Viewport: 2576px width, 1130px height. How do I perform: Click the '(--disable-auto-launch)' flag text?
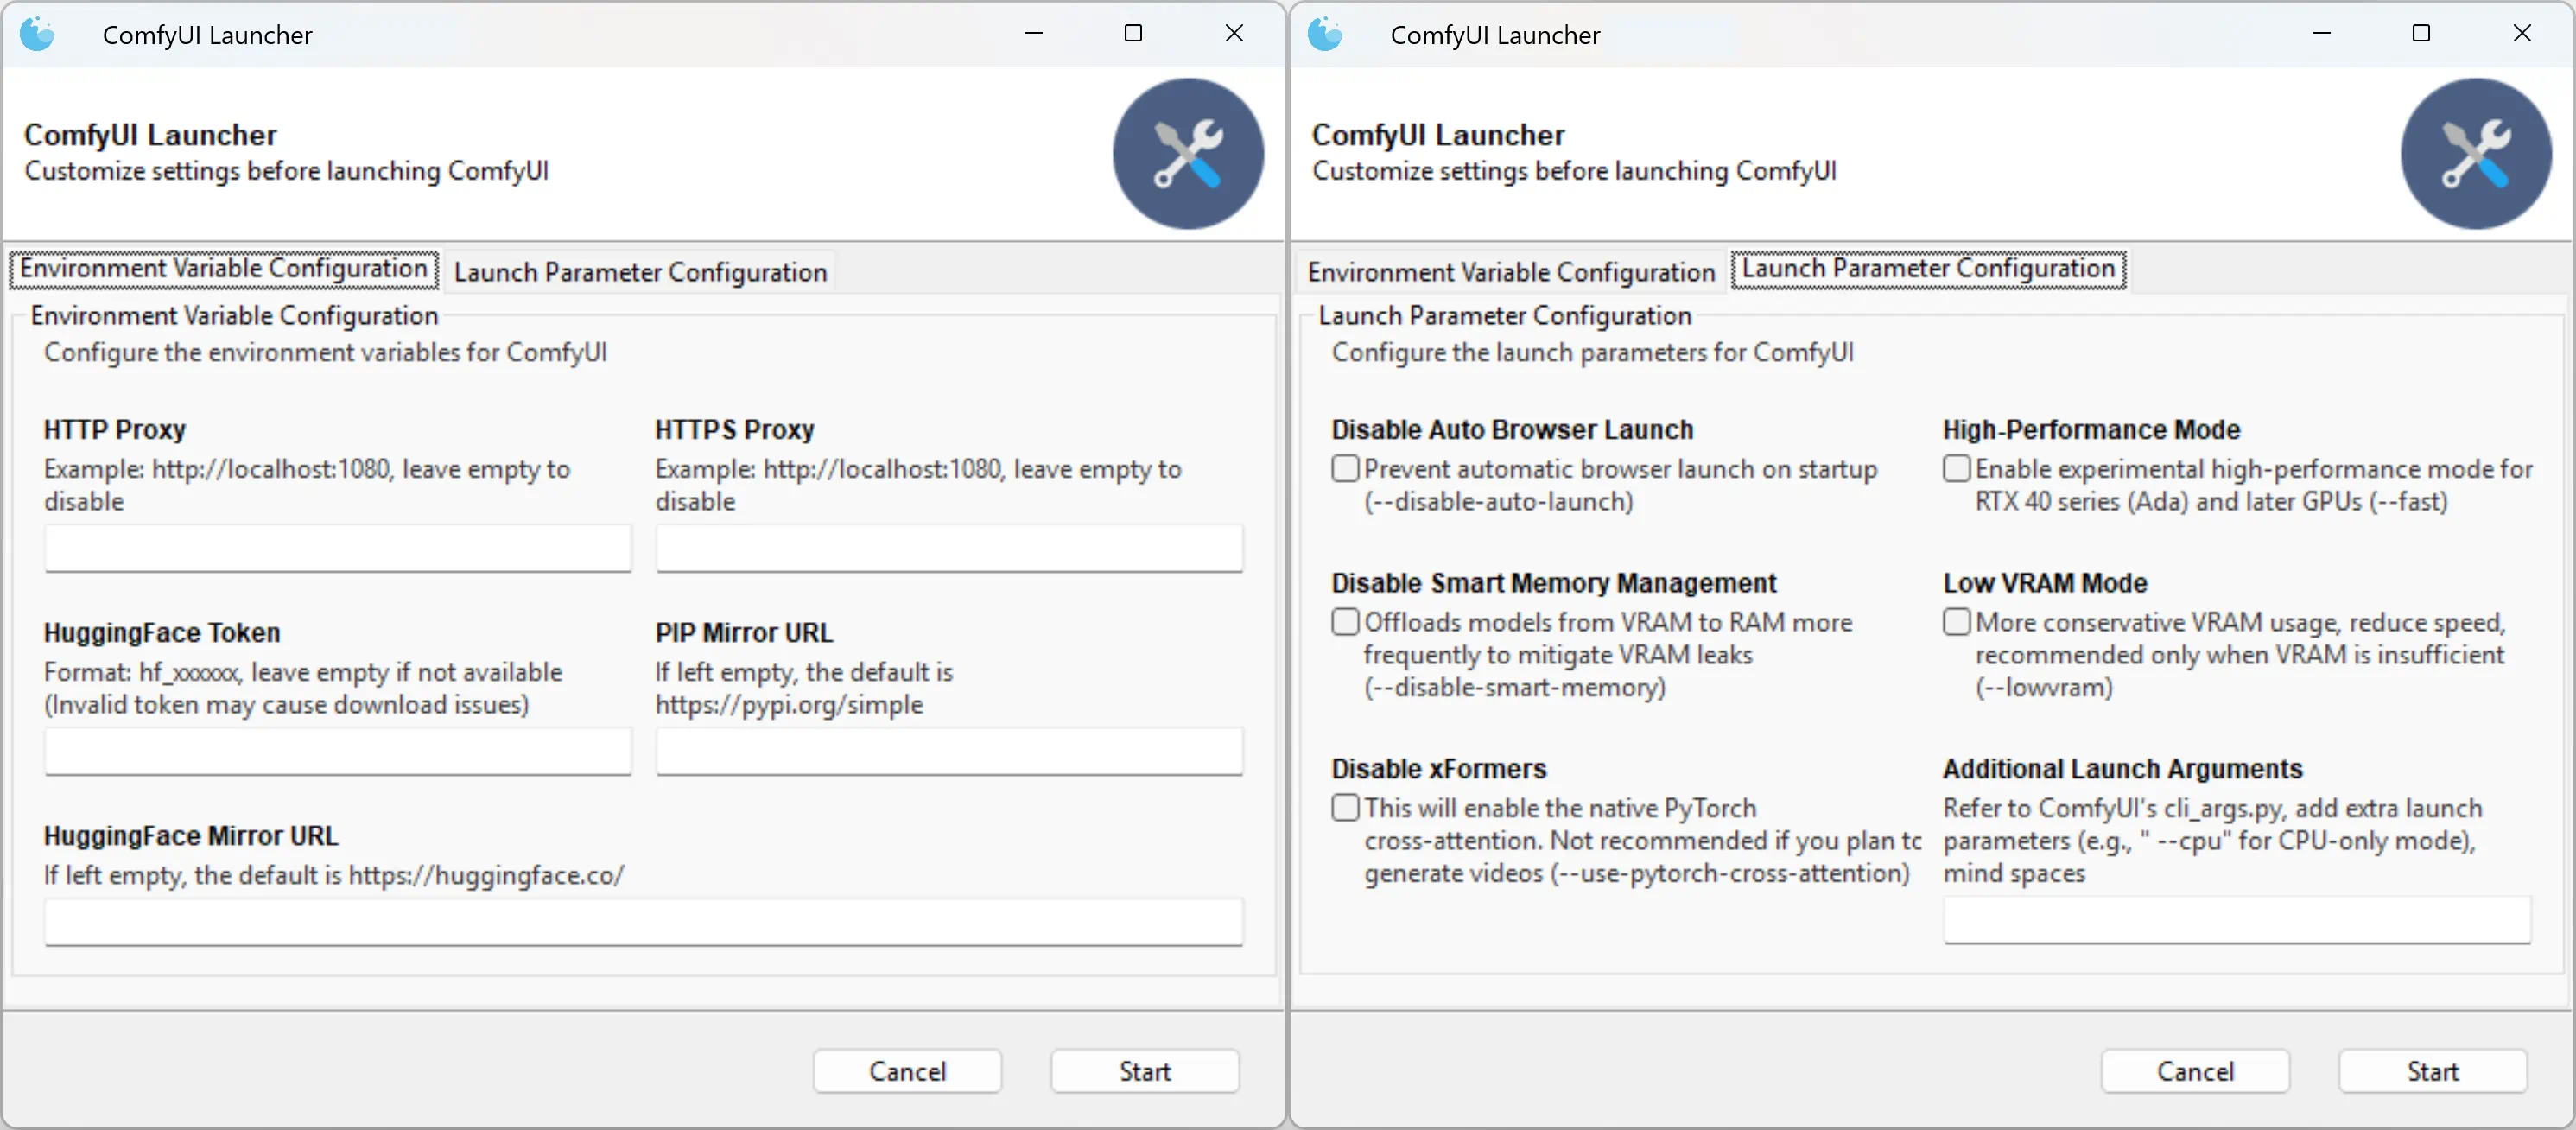tap(1498, 502)
